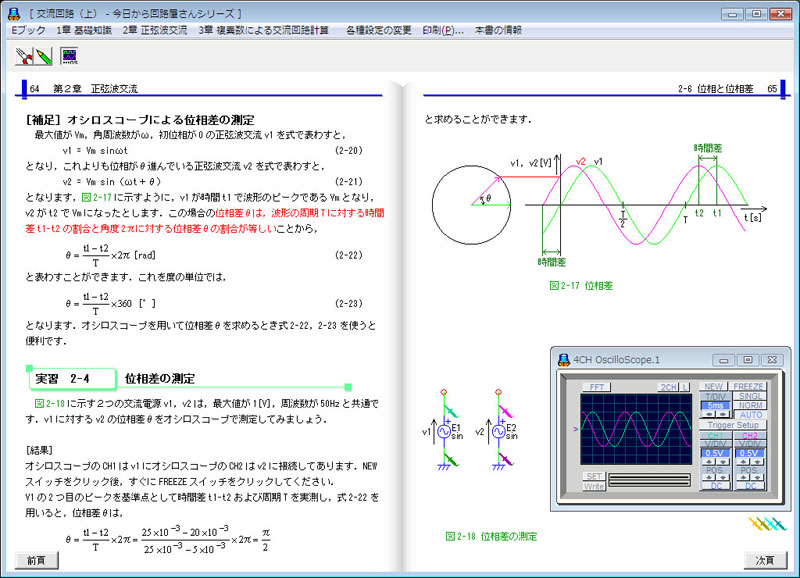This screenshot has height=578, width=800.
Task: Click the phasor circle diagram in figure 2-17
Action: [471, 205]
